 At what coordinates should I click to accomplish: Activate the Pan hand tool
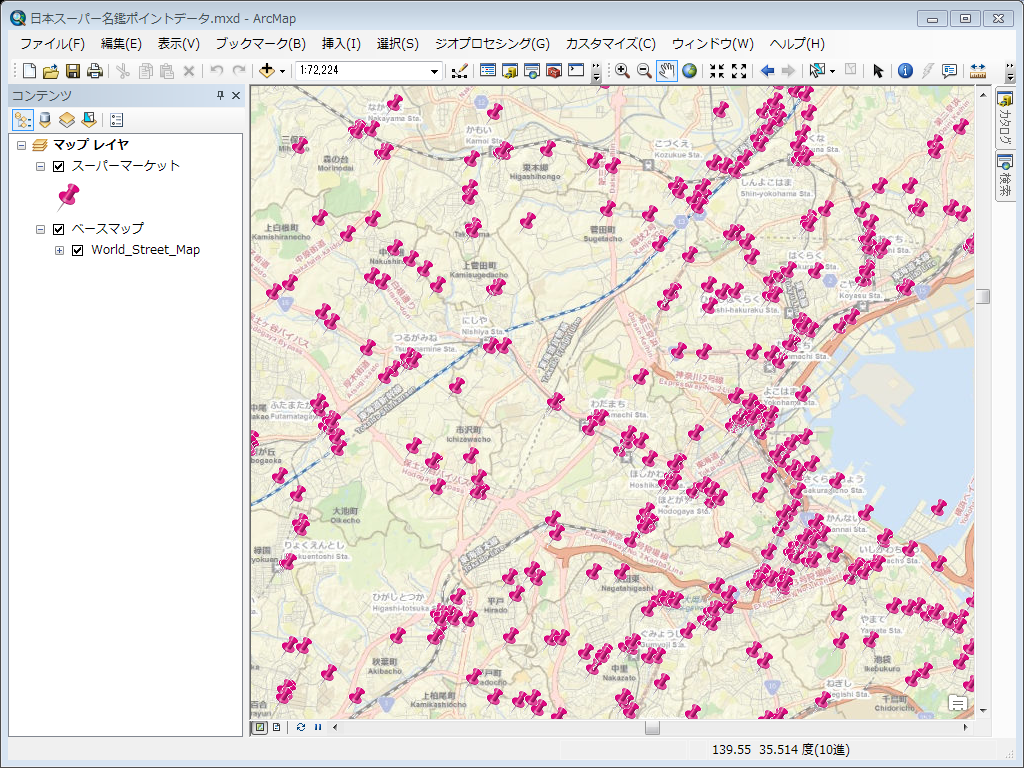click(x=666, y=71)
